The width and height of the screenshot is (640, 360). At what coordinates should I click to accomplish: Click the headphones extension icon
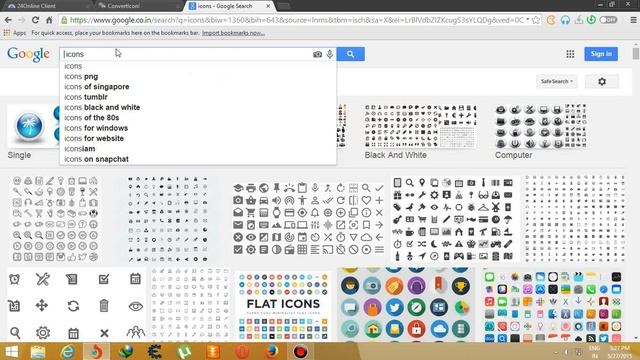(x=565, y=20)
